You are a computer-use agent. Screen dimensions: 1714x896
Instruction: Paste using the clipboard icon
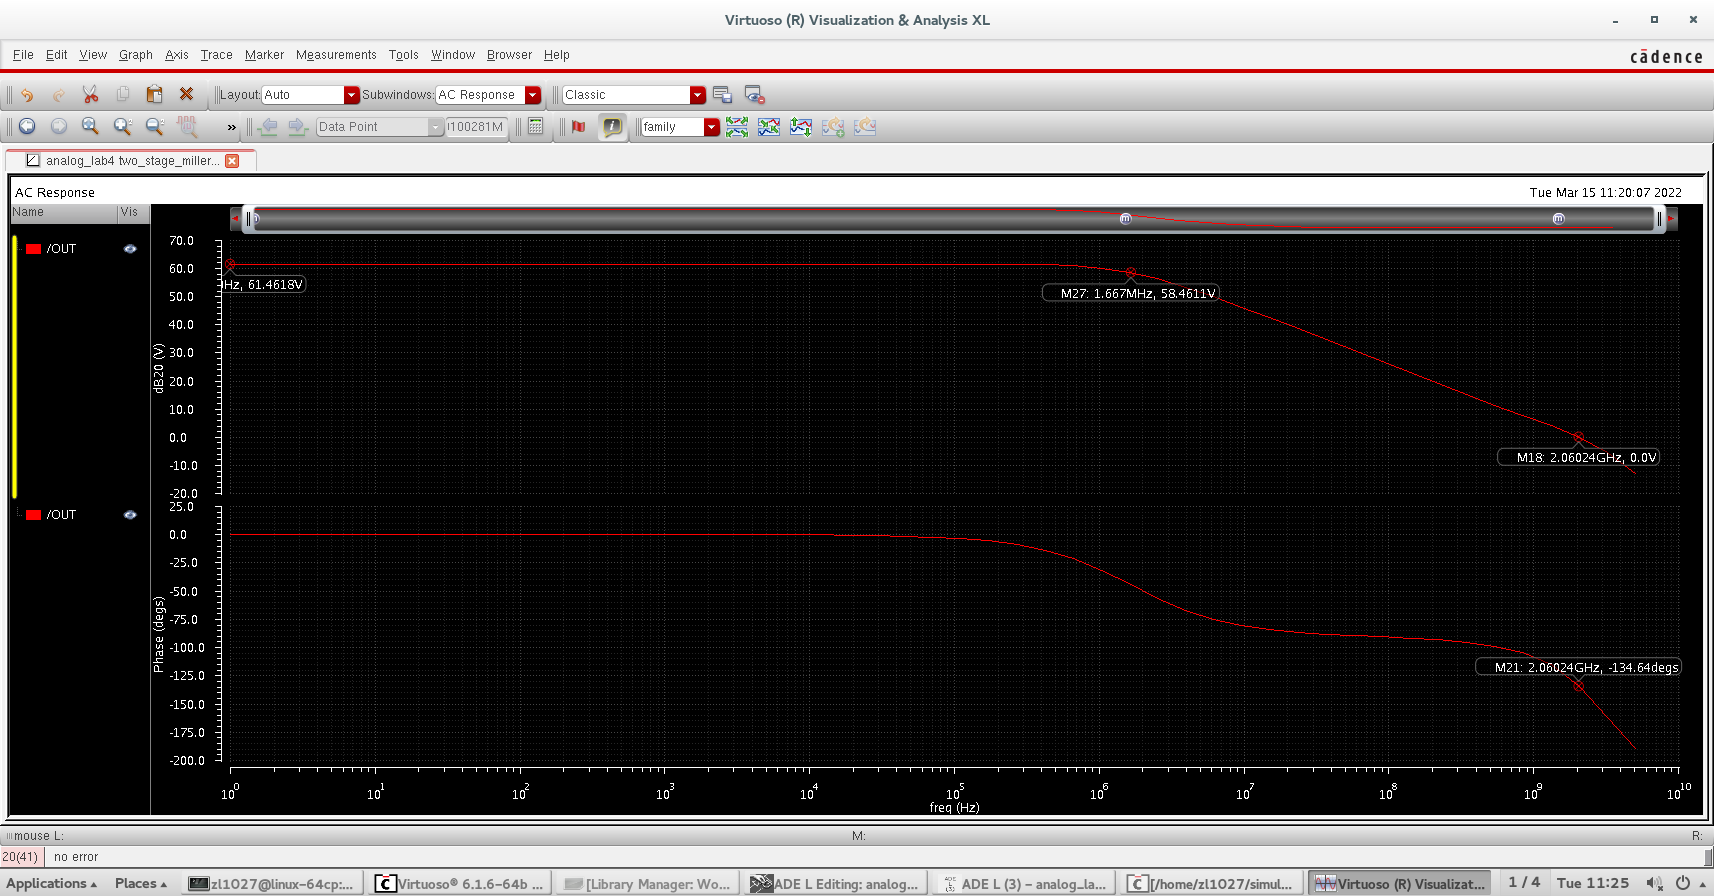pyautogui.click(x=154, y=94)
